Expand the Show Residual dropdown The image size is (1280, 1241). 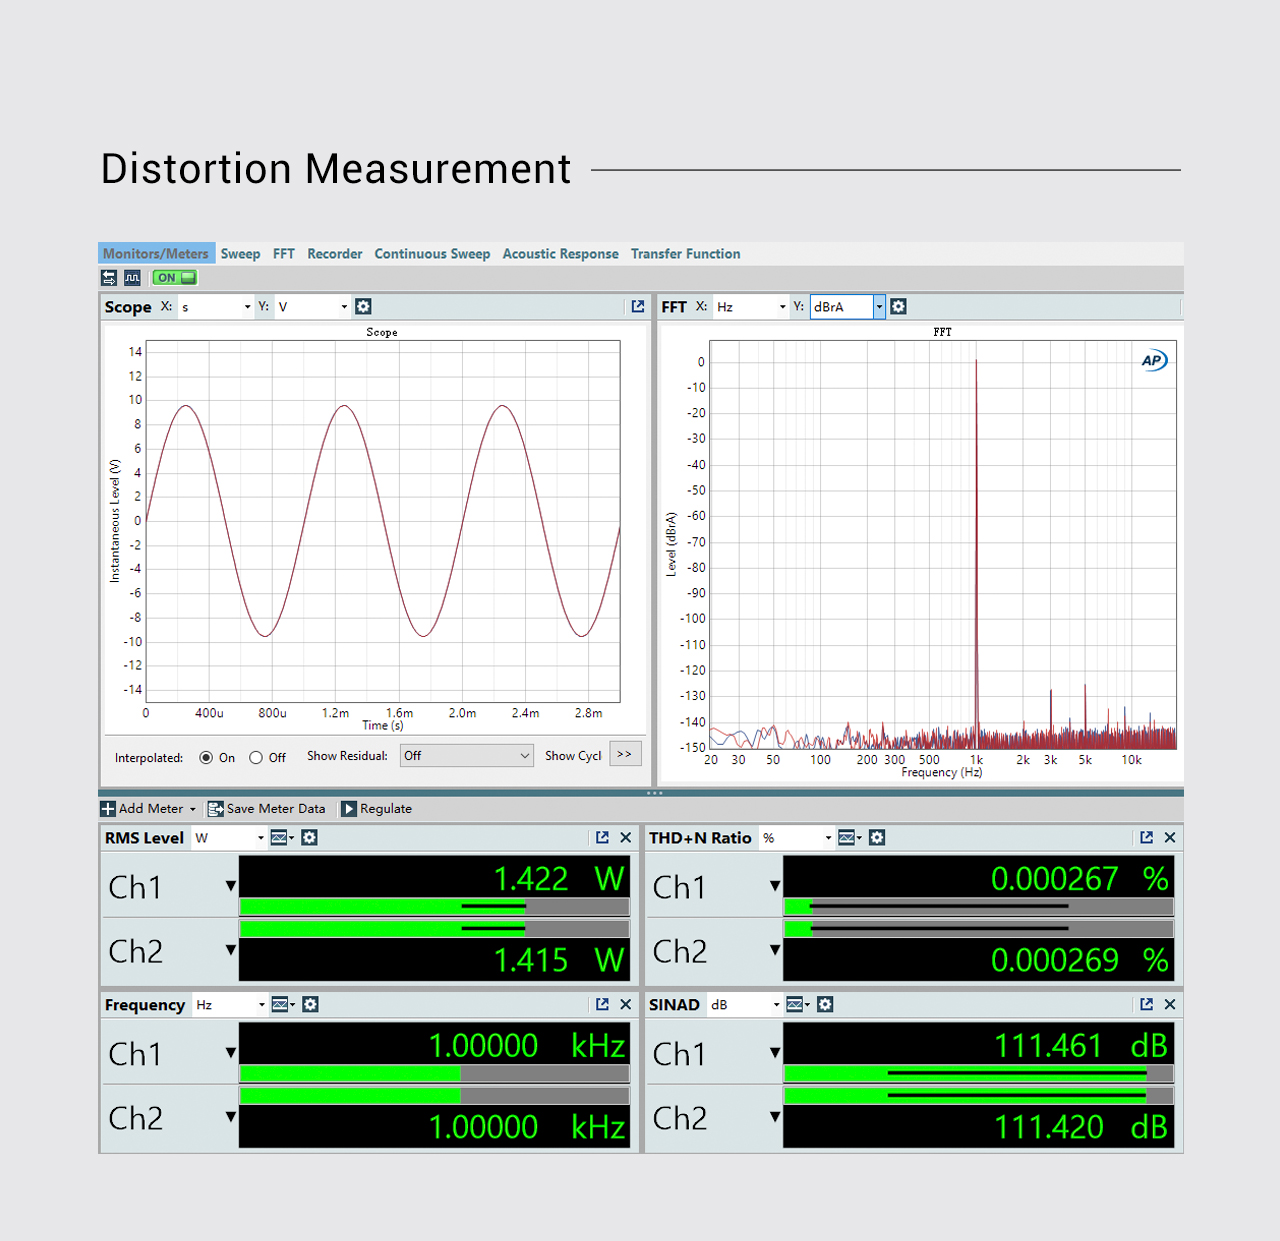coord(466,756)
